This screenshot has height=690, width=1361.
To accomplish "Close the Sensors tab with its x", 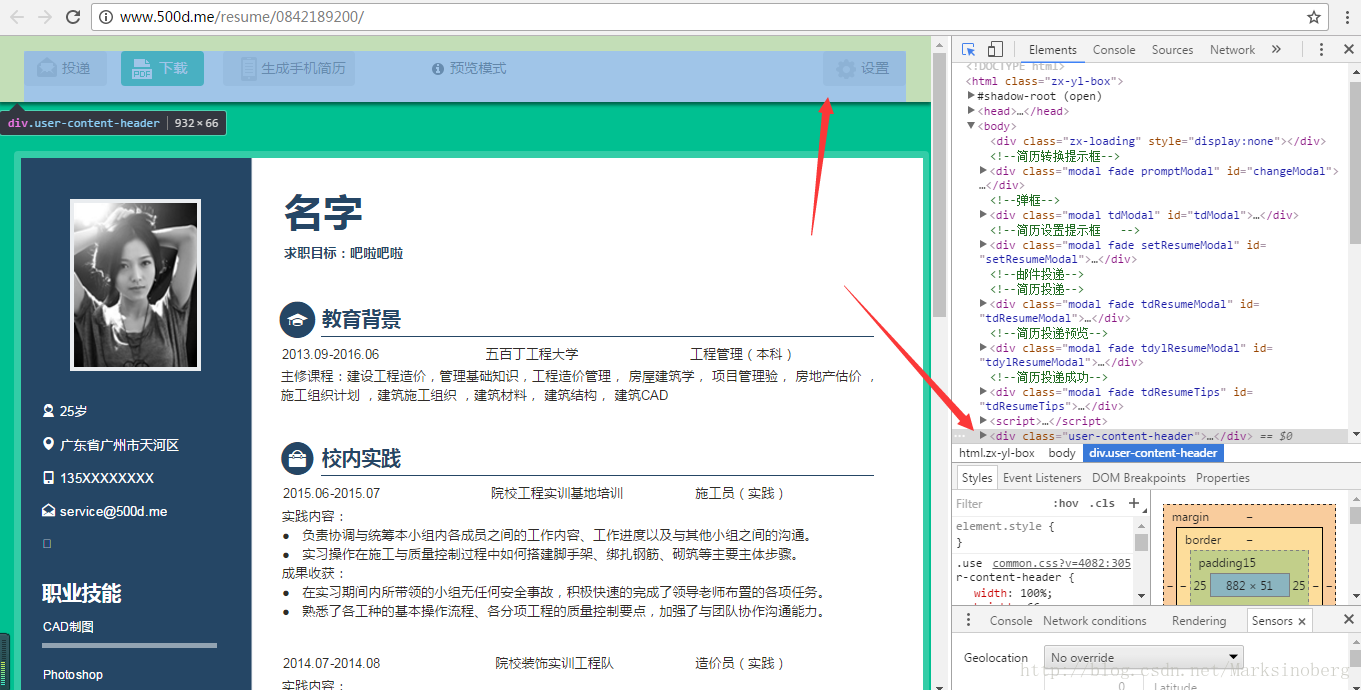I will pos(1302,621).
